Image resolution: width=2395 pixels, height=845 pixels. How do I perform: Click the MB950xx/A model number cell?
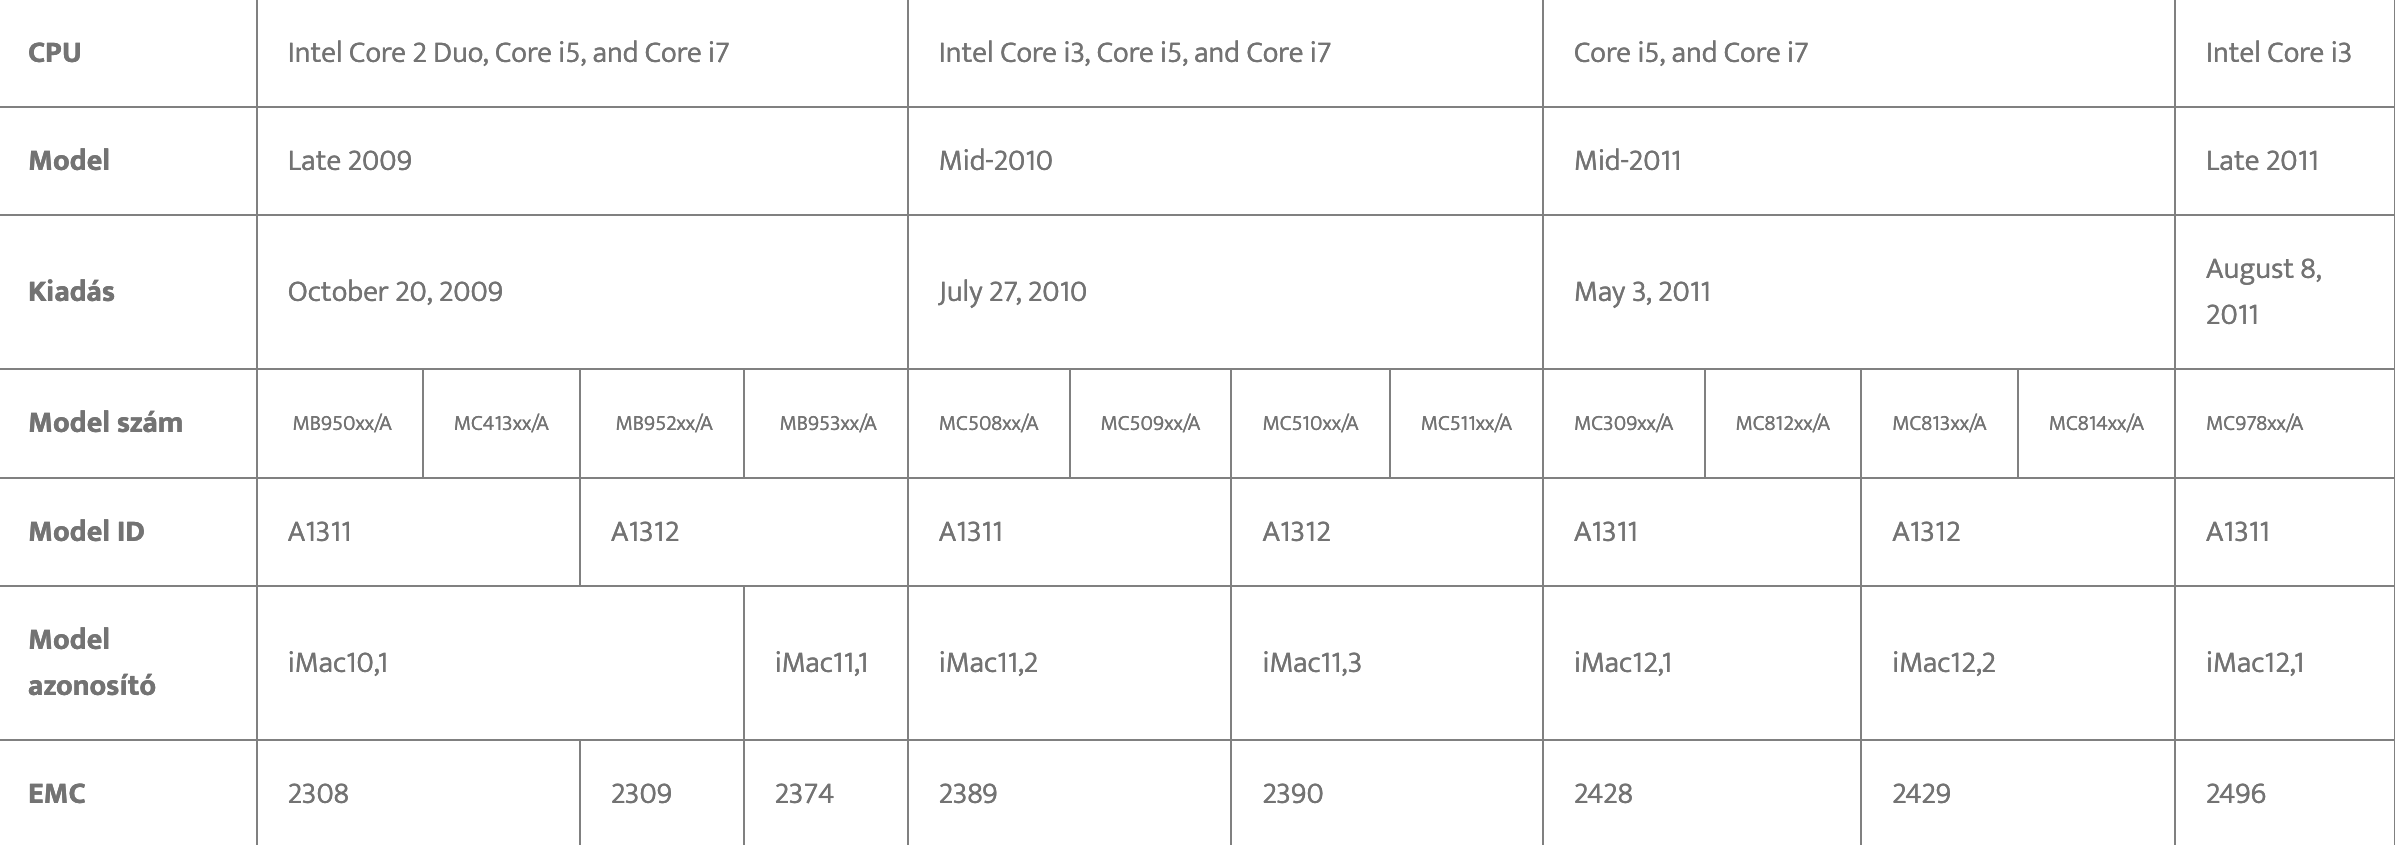(x=340, y=424)
